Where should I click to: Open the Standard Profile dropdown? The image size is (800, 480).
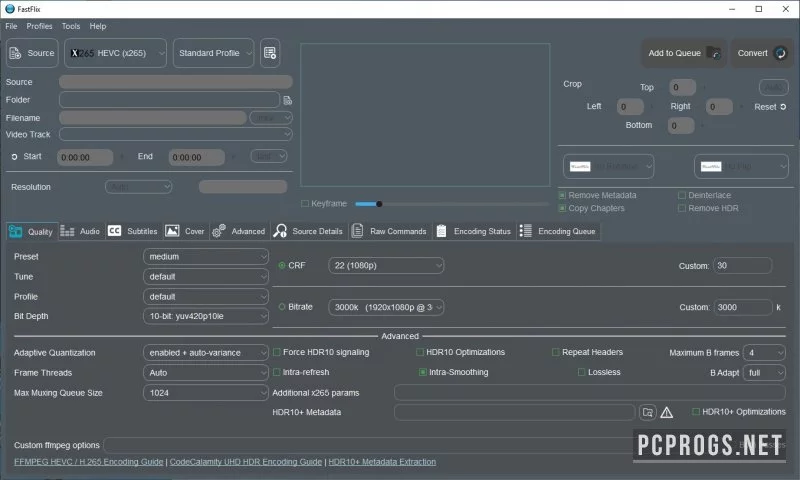(213, 53)
